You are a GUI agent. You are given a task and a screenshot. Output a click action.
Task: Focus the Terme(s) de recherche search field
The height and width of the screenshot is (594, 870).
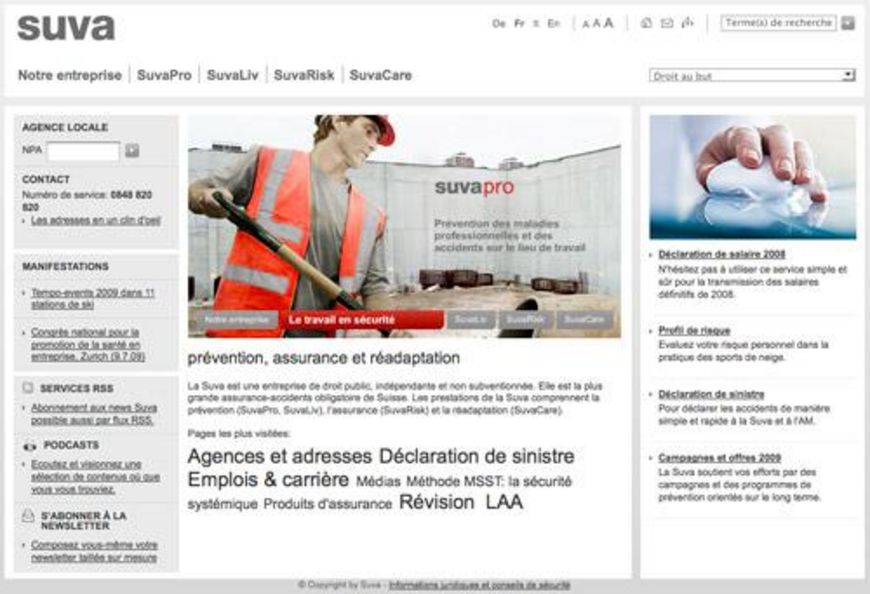pos(778,23)
